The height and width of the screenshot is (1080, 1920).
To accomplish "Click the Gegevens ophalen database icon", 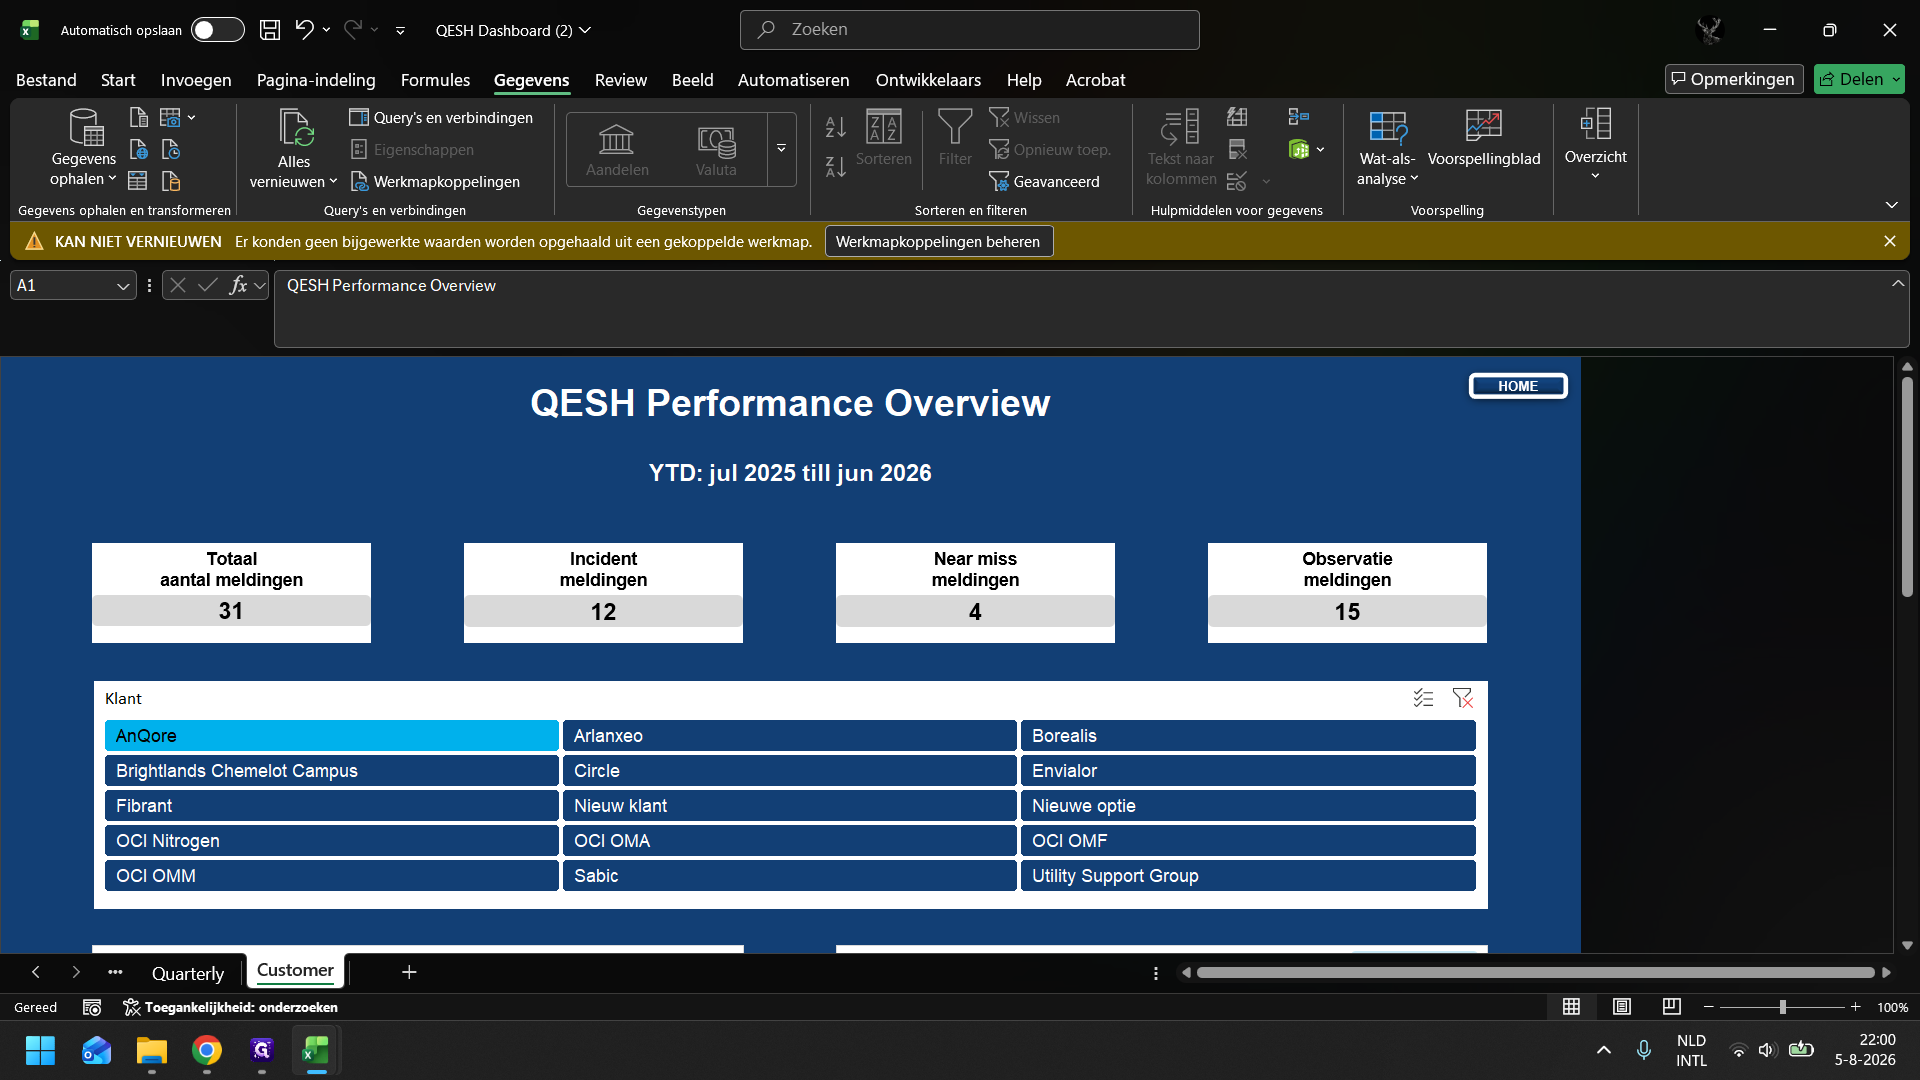I will pyautogui.click(x=85, y=127).
